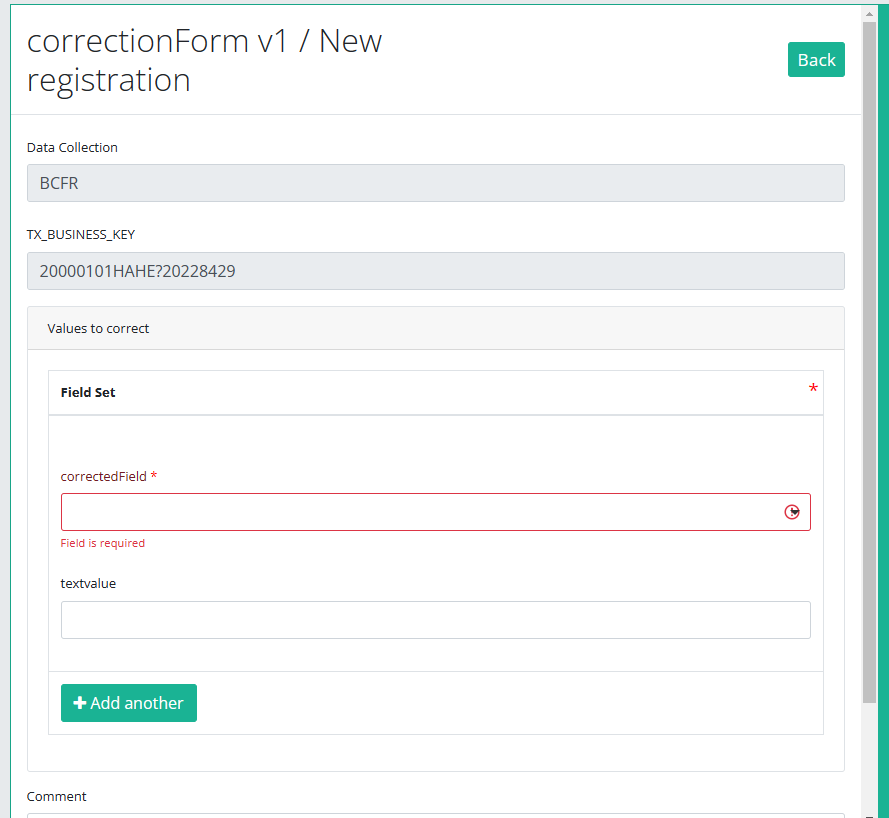Click the TX_BUSINESS_KEY field value
The width and height of the screenshot is (889, 818).
coord(435,271)
